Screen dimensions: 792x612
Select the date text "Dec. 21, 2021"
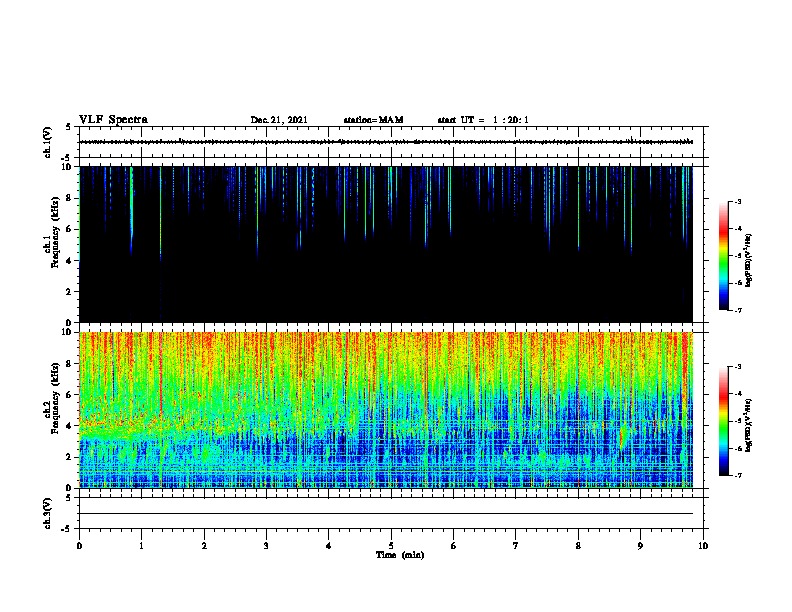279,120
